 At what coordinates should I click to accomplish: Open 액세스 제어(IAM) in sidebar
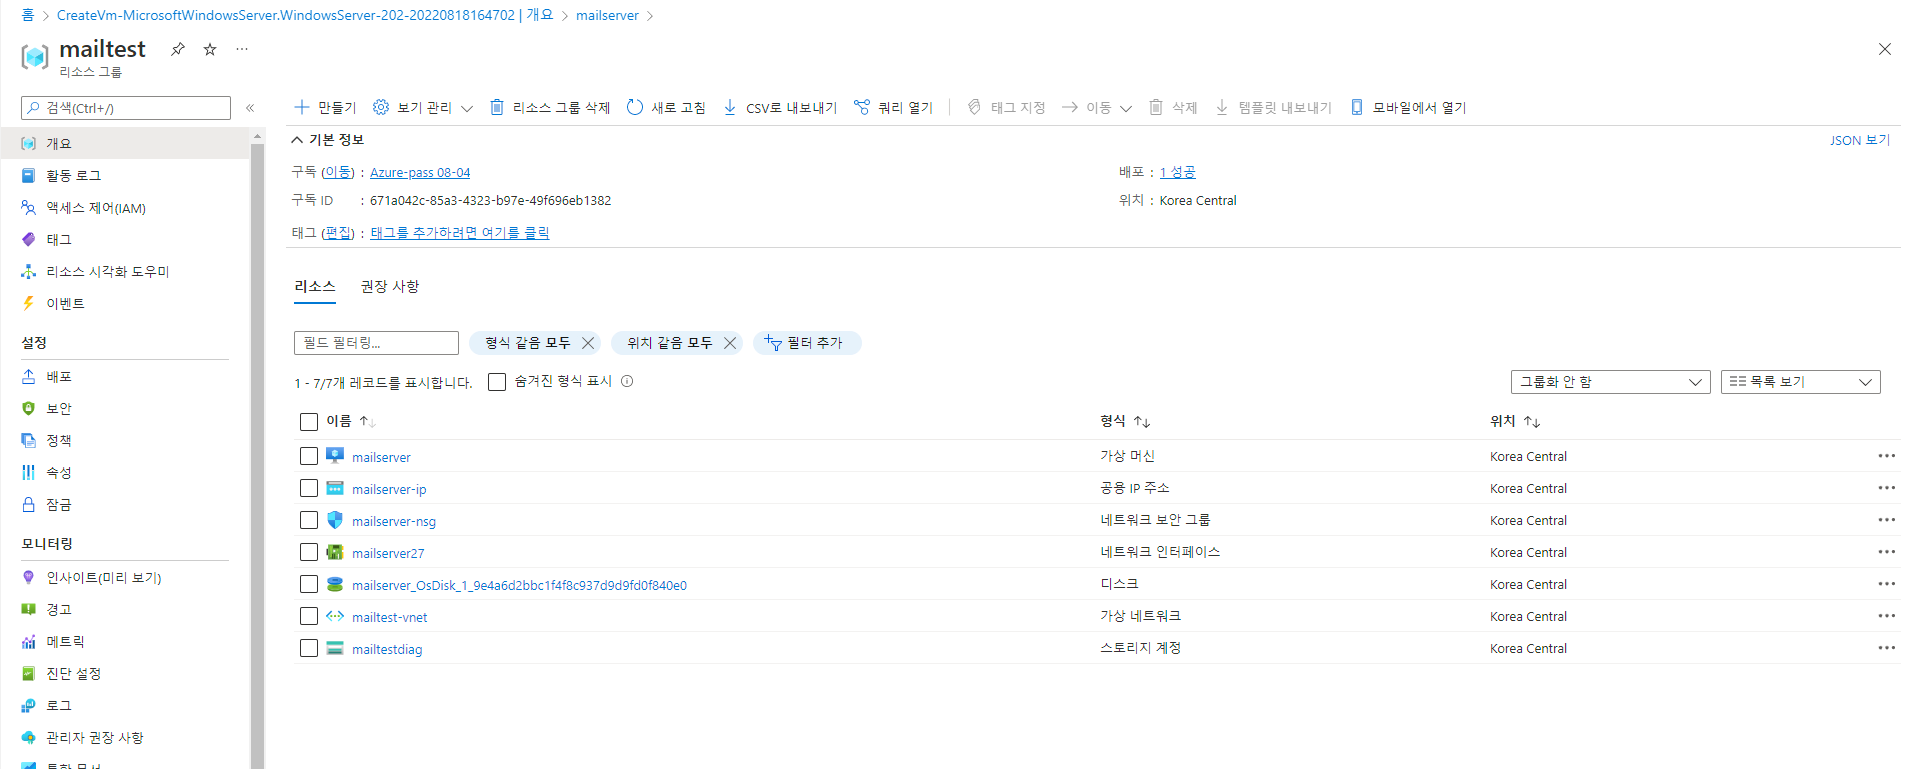(x=125, y=208)
